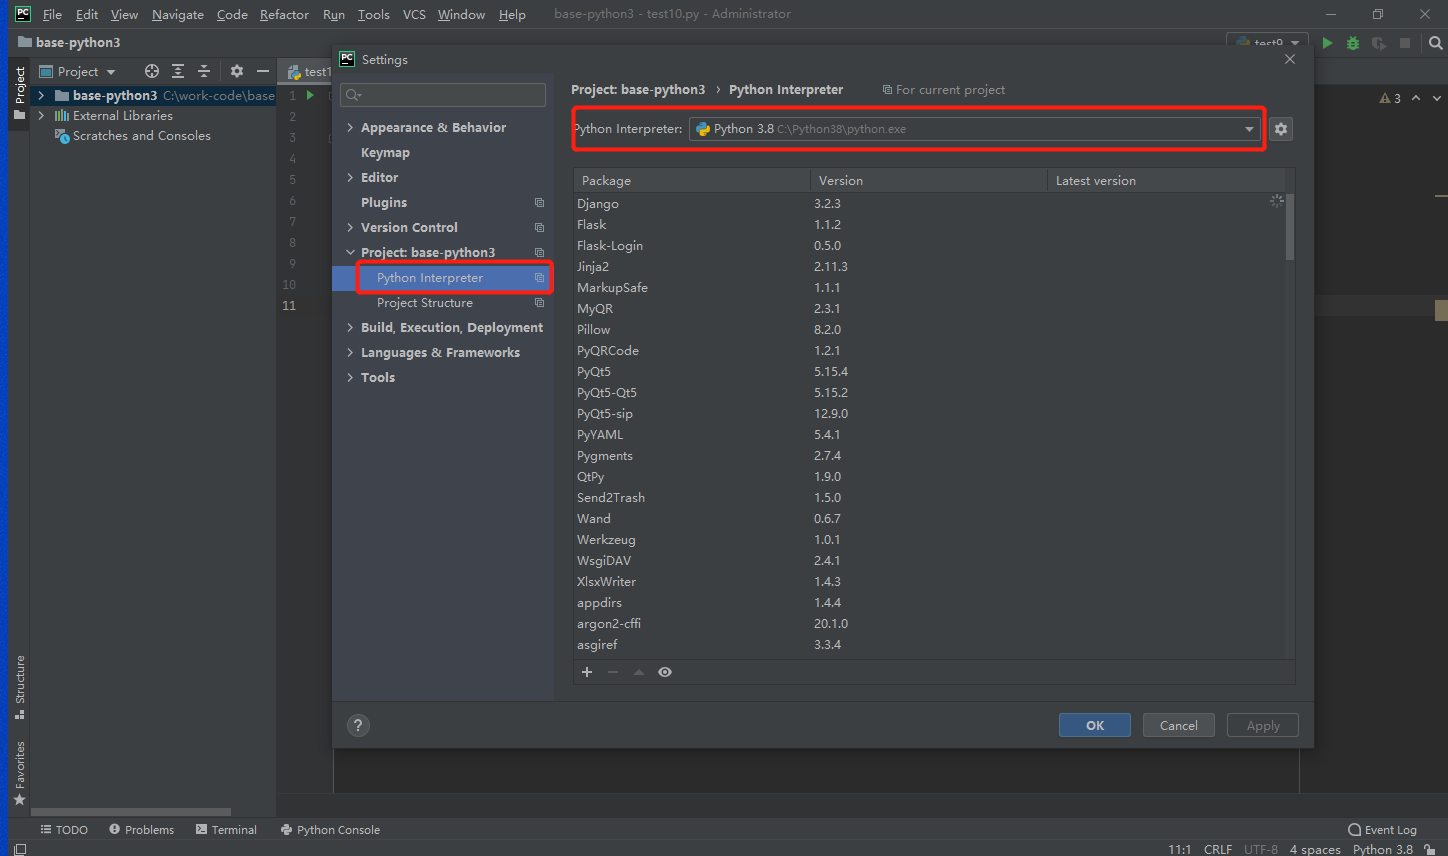The image size is (1448, 856).
Task: Open the Help menu
Action: click(512, 14)
